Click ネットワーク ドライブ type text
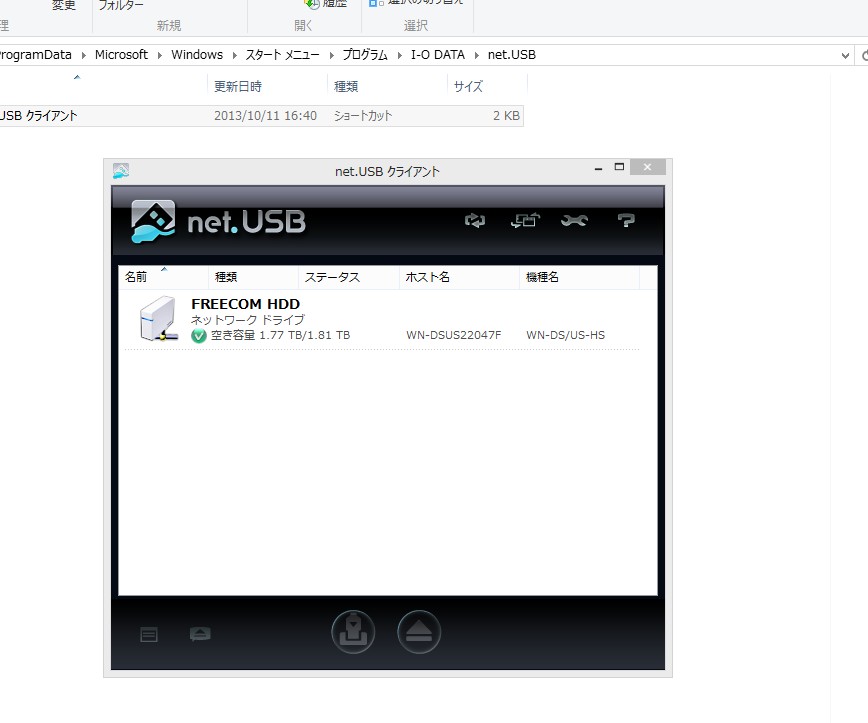 coord(247,320)
